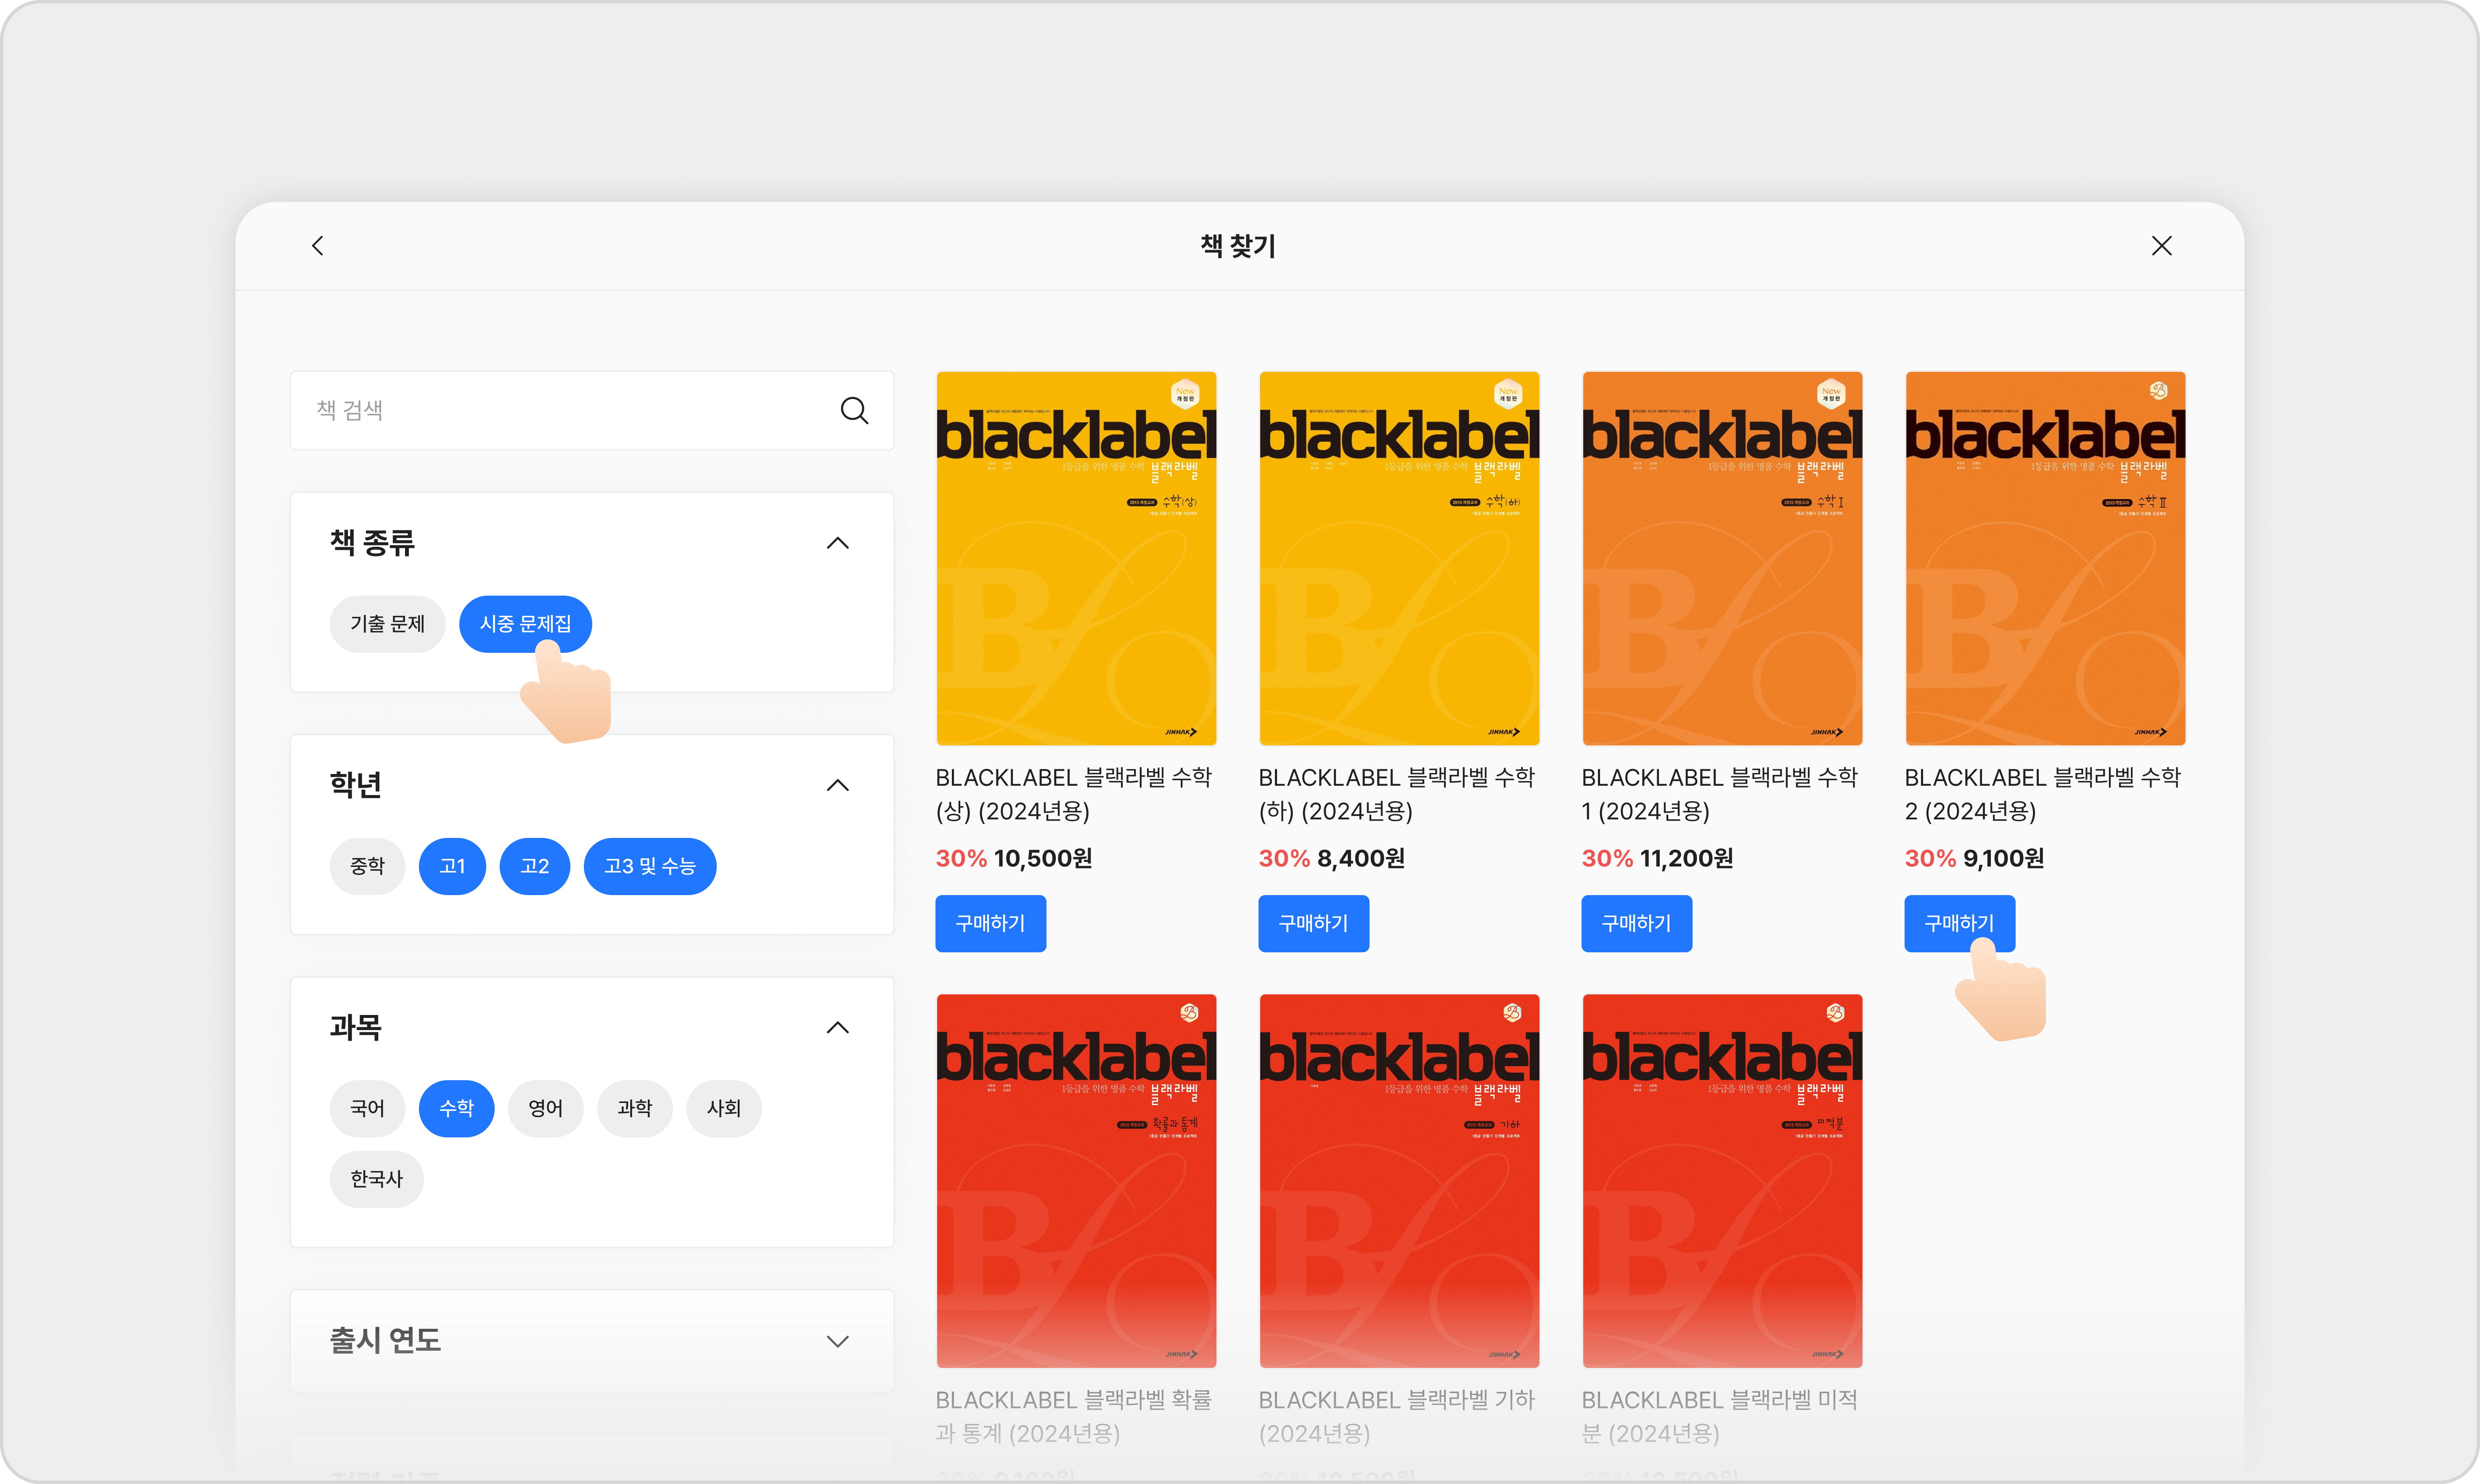Image resolution: width=2480 pixels, height=1484 pixels.
Task: Buy 블랙라벨 수학 (하) with 구매하기
Action: tap(1313, 923)
